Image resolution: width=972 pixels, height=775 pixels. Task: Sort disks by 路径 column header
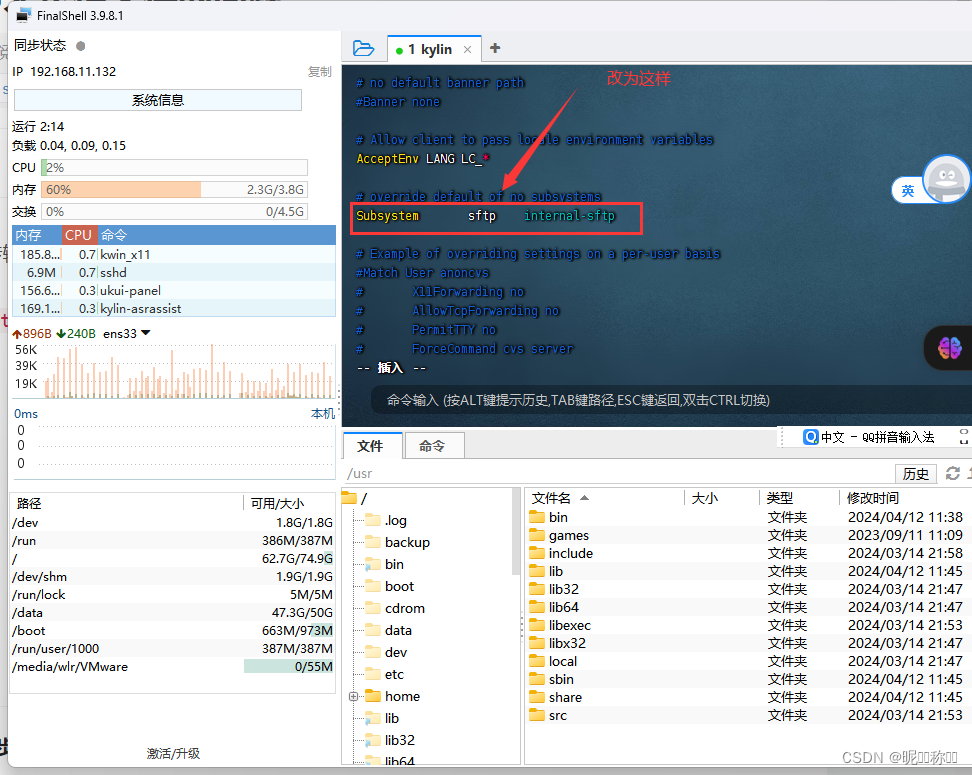click(127, 503)
